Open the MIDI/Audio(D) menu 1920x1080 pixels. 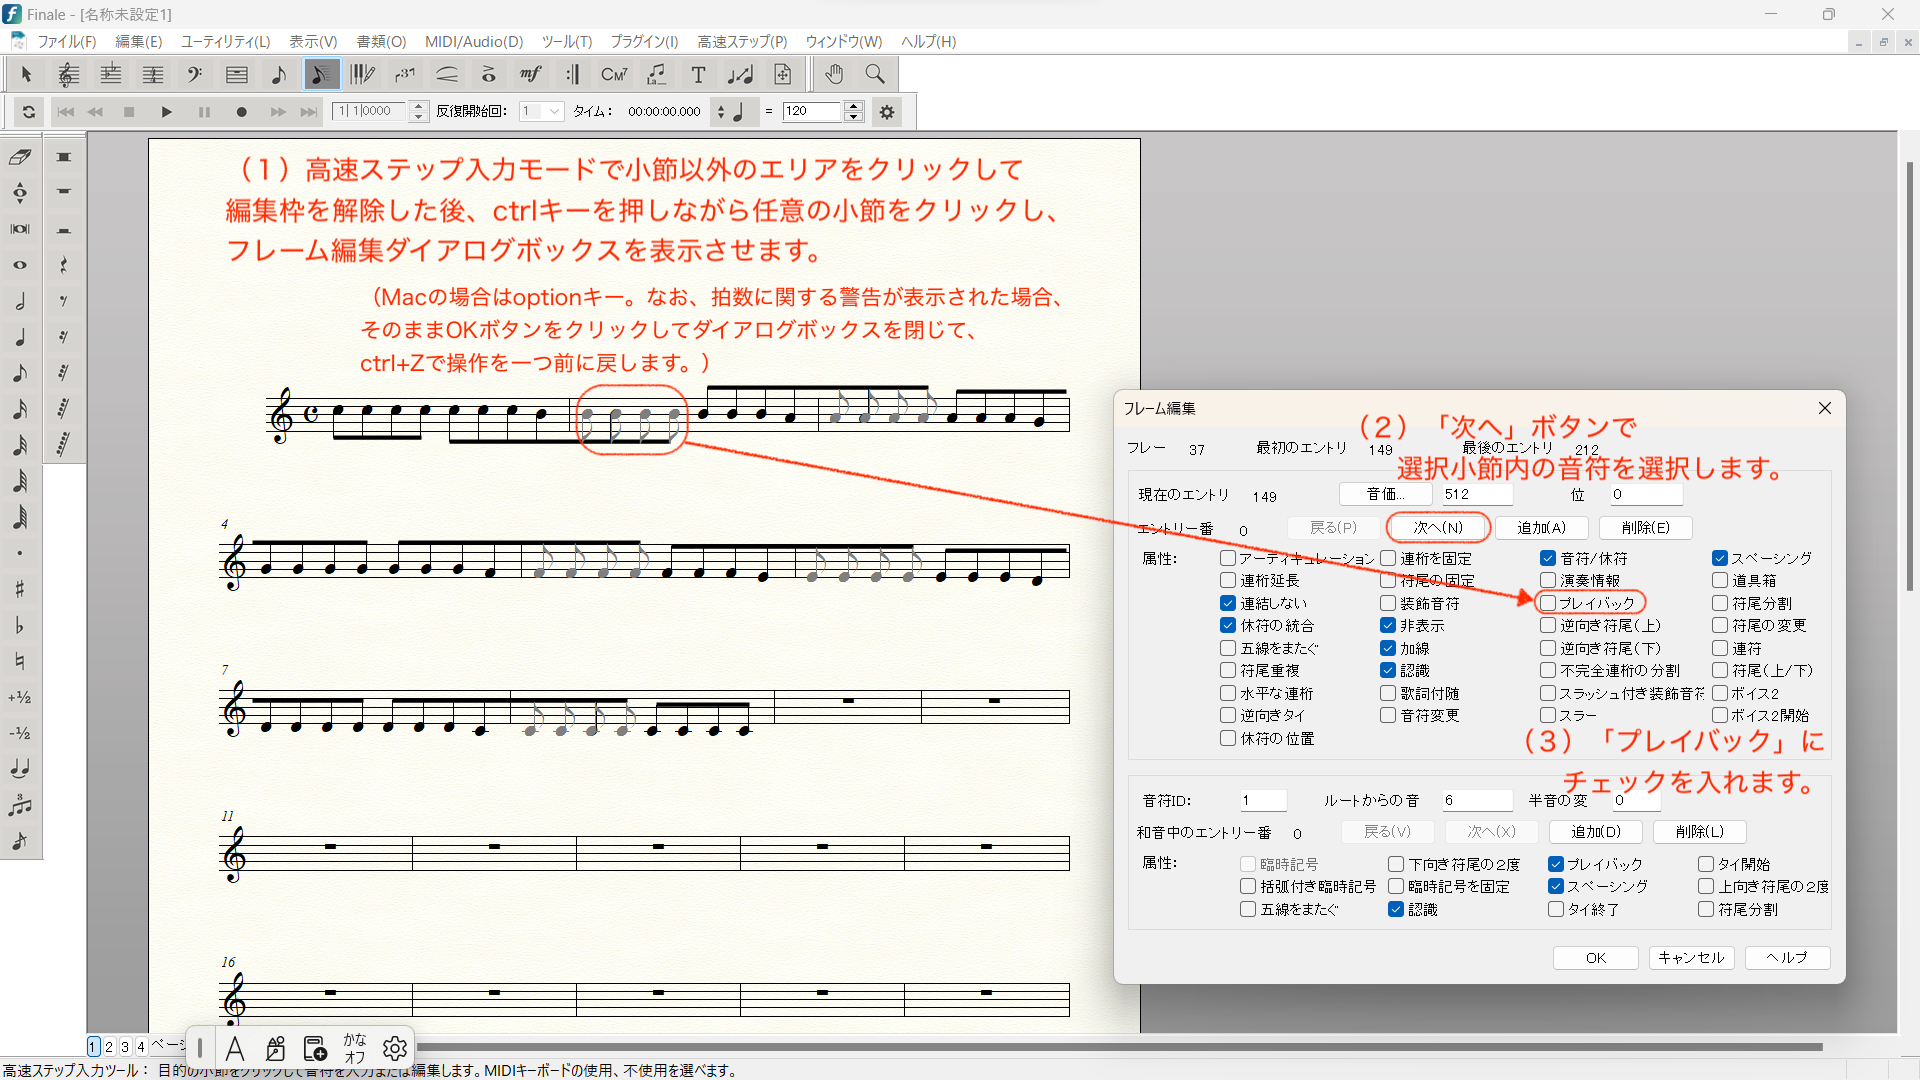474,41
